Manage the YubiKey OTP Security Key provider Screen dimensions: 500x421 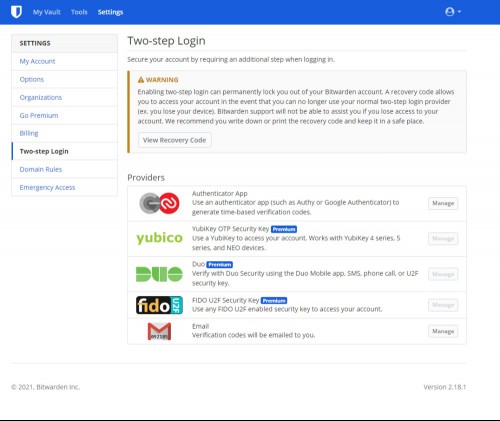point(443,238)
